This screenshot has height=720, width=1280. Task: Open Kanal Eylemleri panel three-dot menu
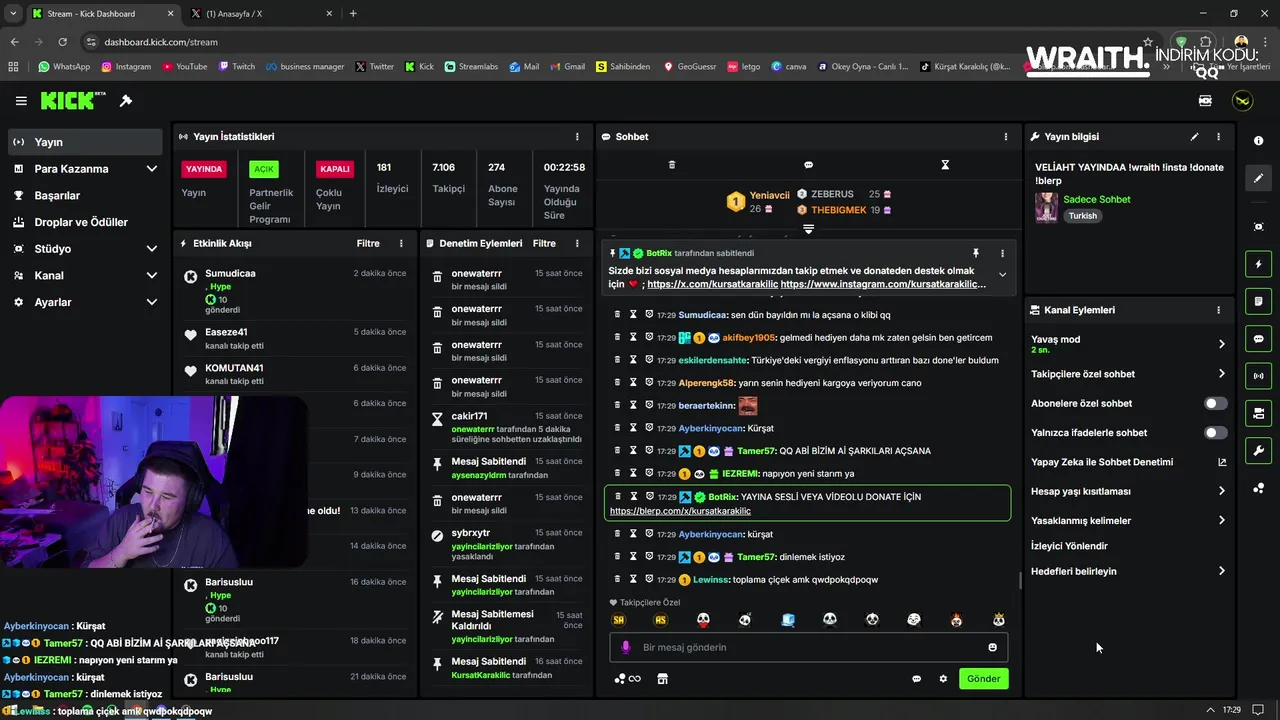click(x=1218, y=310)
